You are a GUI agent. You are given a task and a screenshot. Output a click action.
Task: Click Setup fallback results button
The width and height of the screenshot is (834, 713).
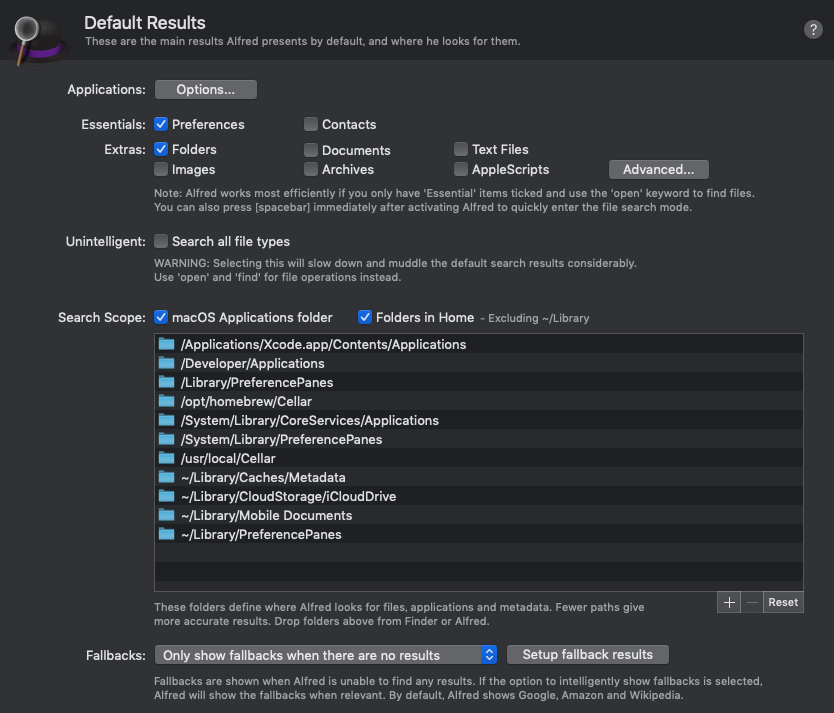(588, 655)
